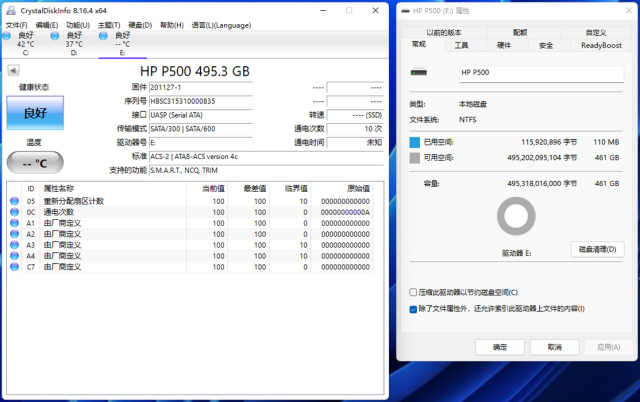Screen dimensions: 640x402
Task: Click the 取消 button
Action: 555,347
